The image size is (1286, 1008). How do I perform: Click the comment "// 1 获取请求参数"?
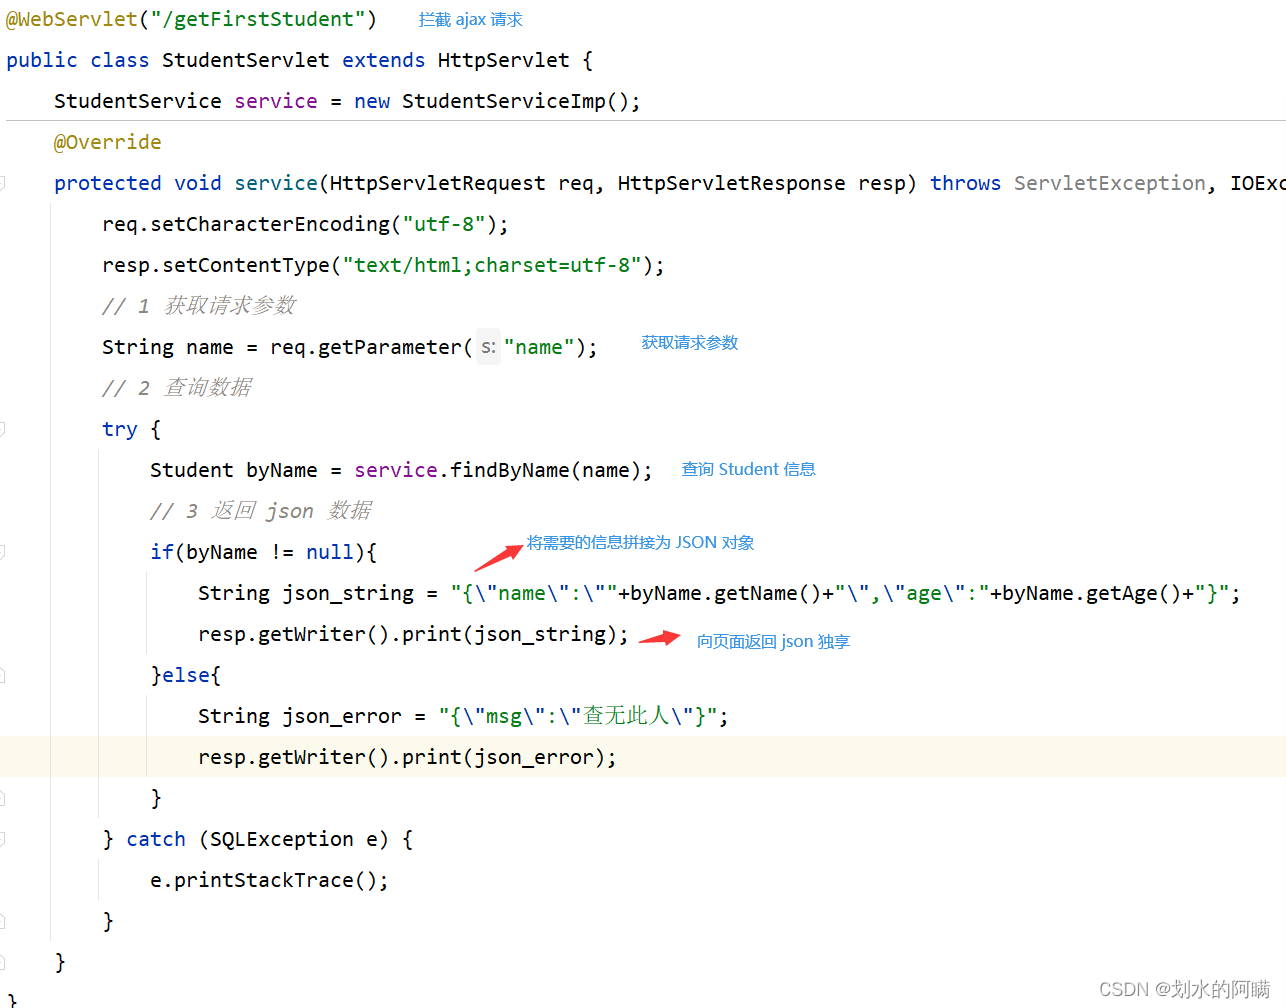[x=199, y=306]
